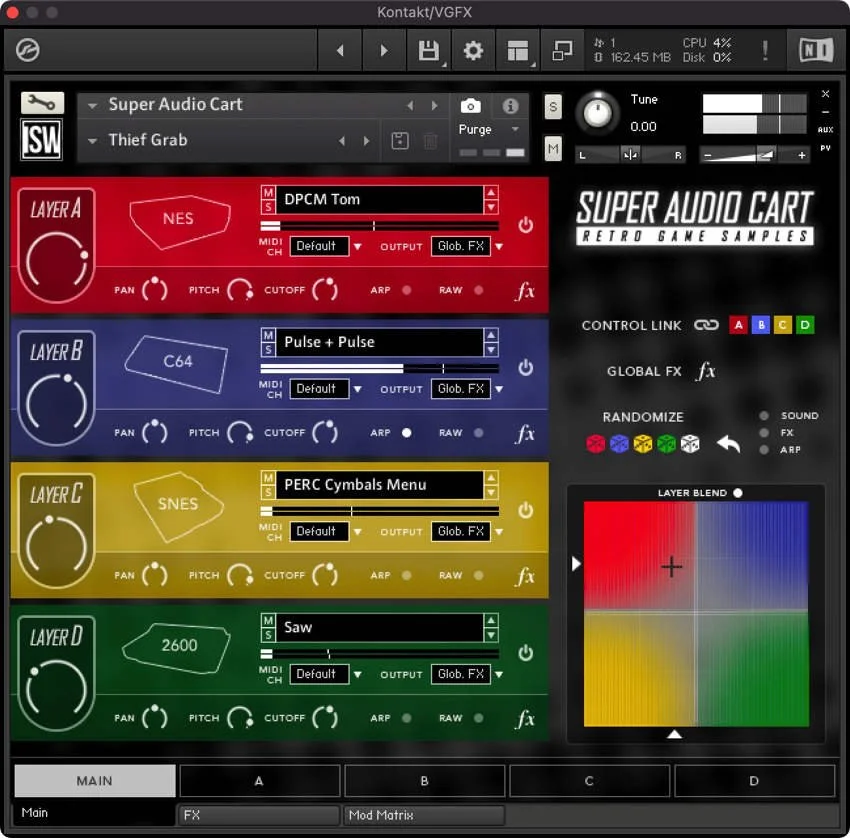The width and height of the screenshot is (850, 838).
Task: Take snapshot with camera icon
Action: [470, 106]
